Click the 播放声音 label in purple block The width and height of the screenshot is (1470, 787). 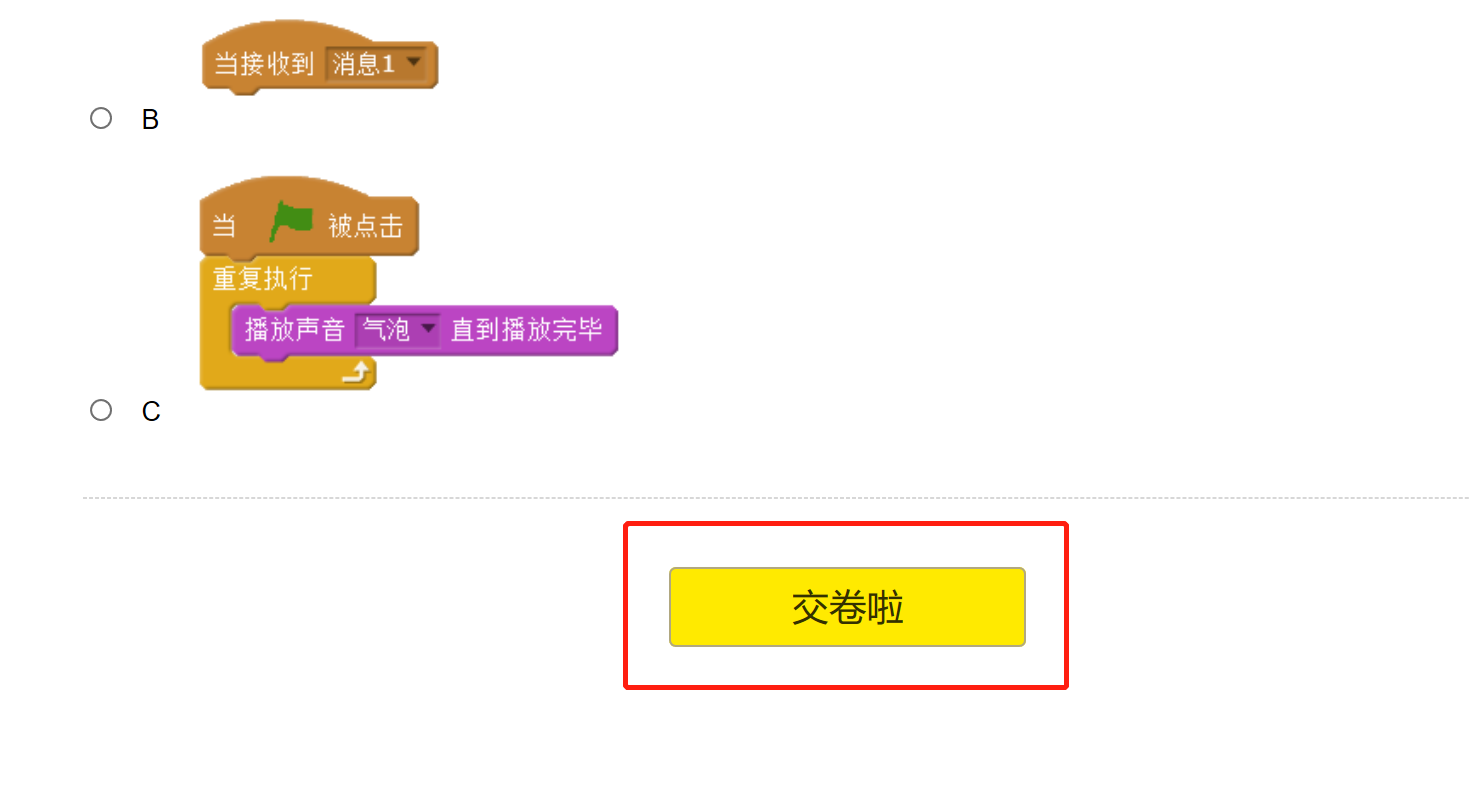294,330
